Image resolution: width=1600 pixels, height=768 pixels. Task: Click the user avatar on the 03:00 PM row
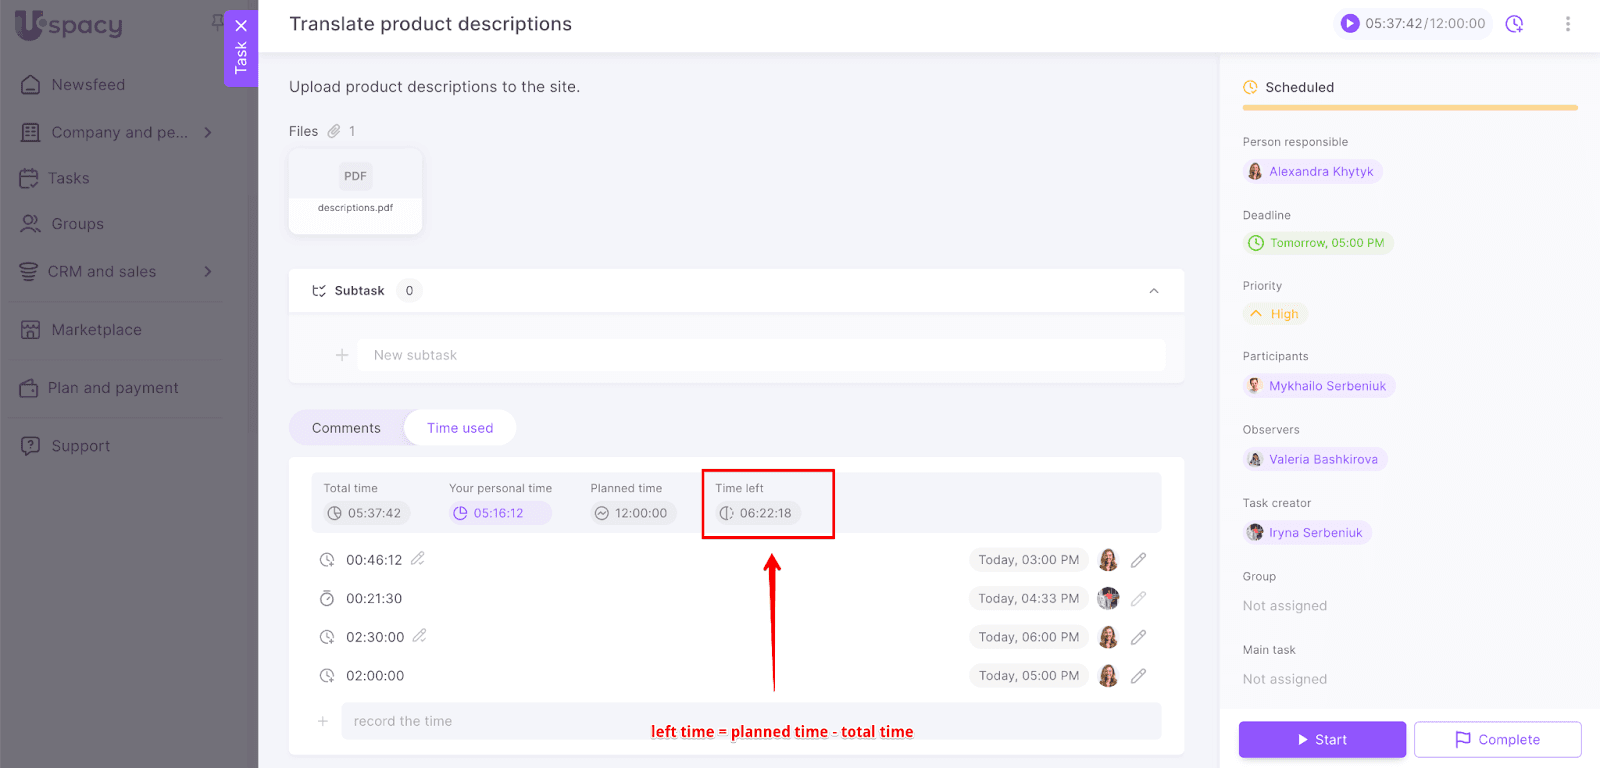tap(1108, 560)
